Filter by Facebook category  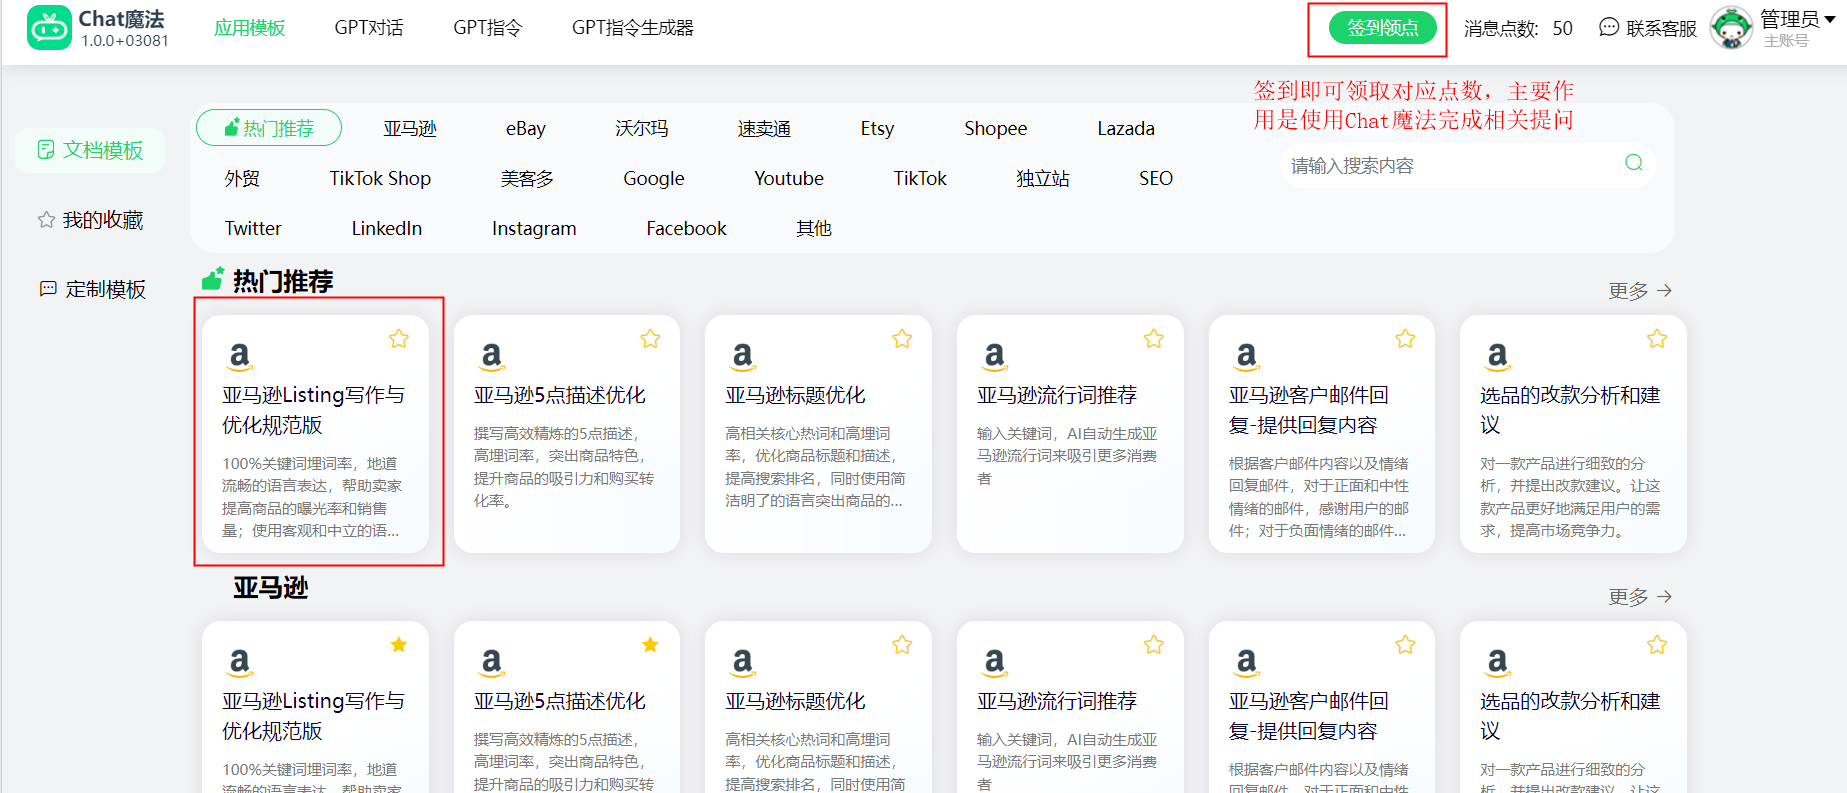[687, 228]
